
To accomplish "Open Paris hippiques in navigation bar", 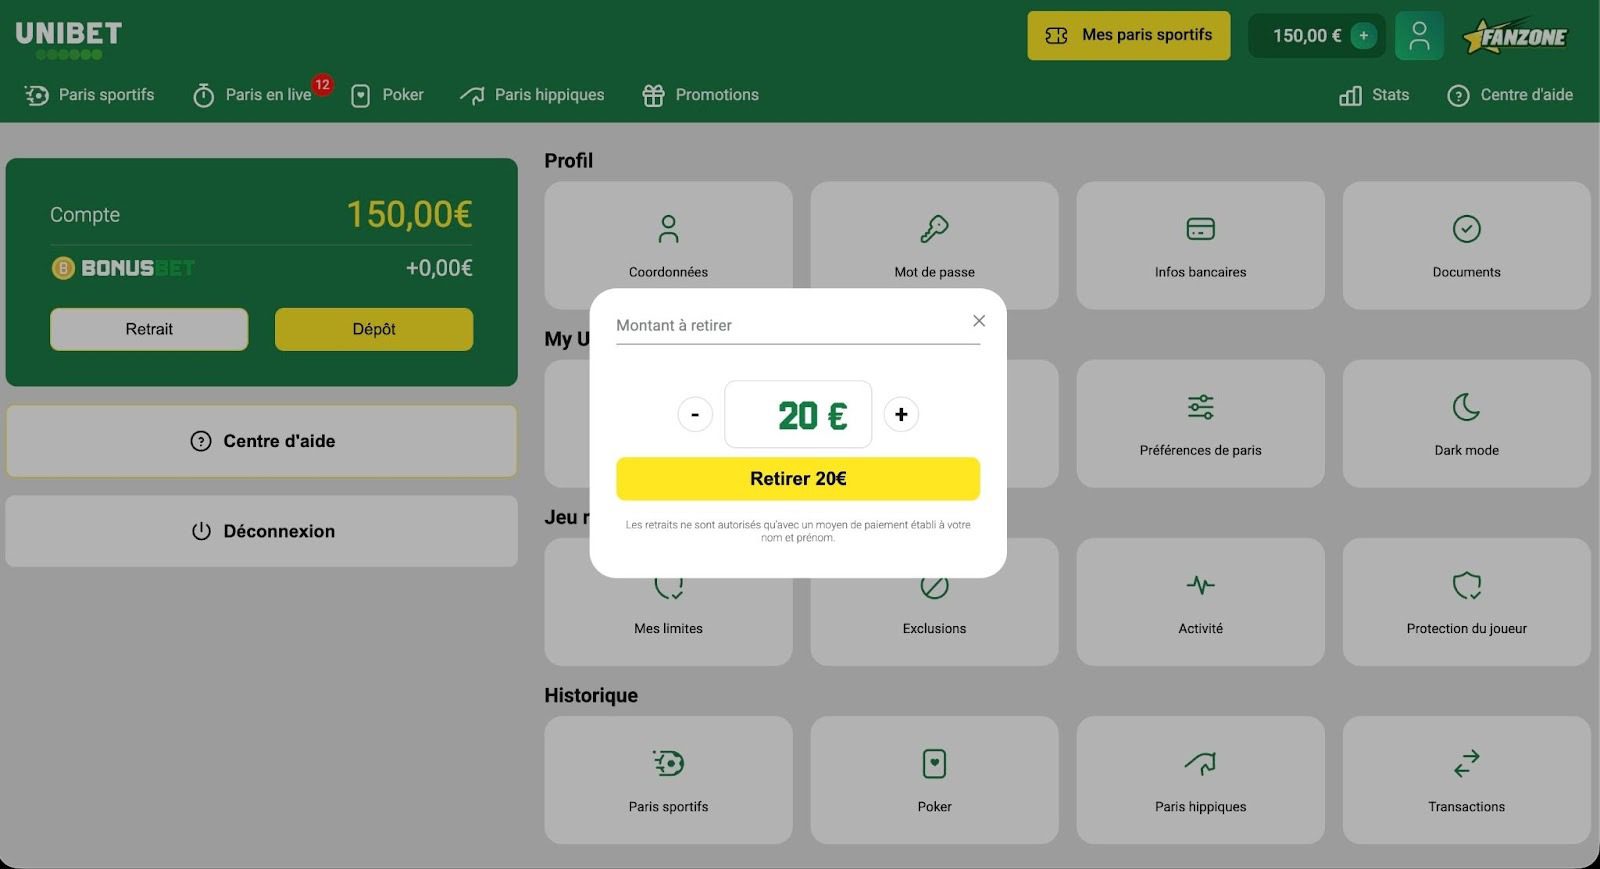I will tap(532, 95).
